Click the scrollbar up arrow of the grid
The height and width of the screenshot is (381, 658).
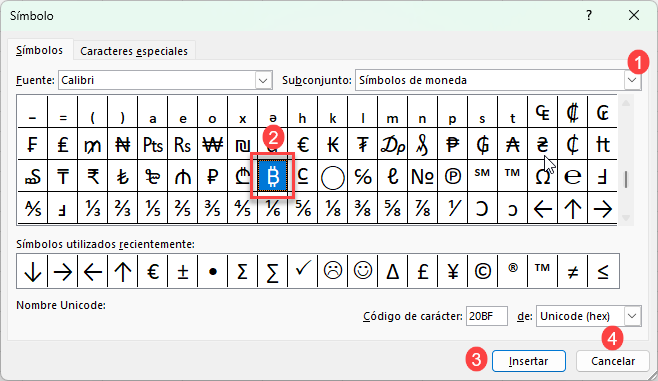point(626,103)
